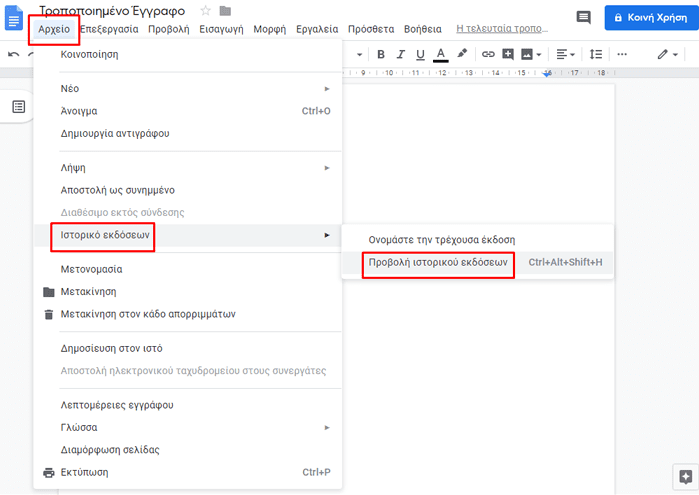Expand the Νέο submenu

click(x=188, y=89)
